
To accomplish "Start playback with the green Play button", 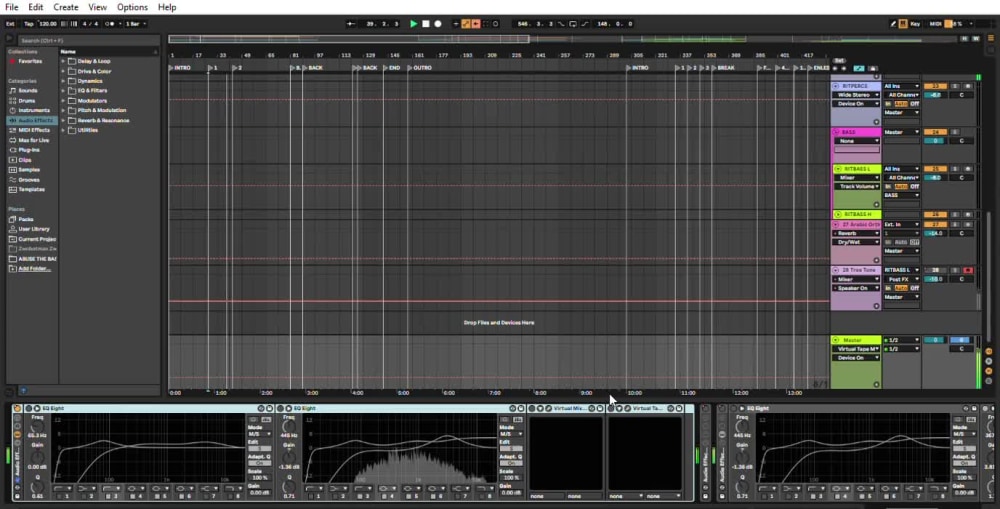I will click(x=413, y=24).
